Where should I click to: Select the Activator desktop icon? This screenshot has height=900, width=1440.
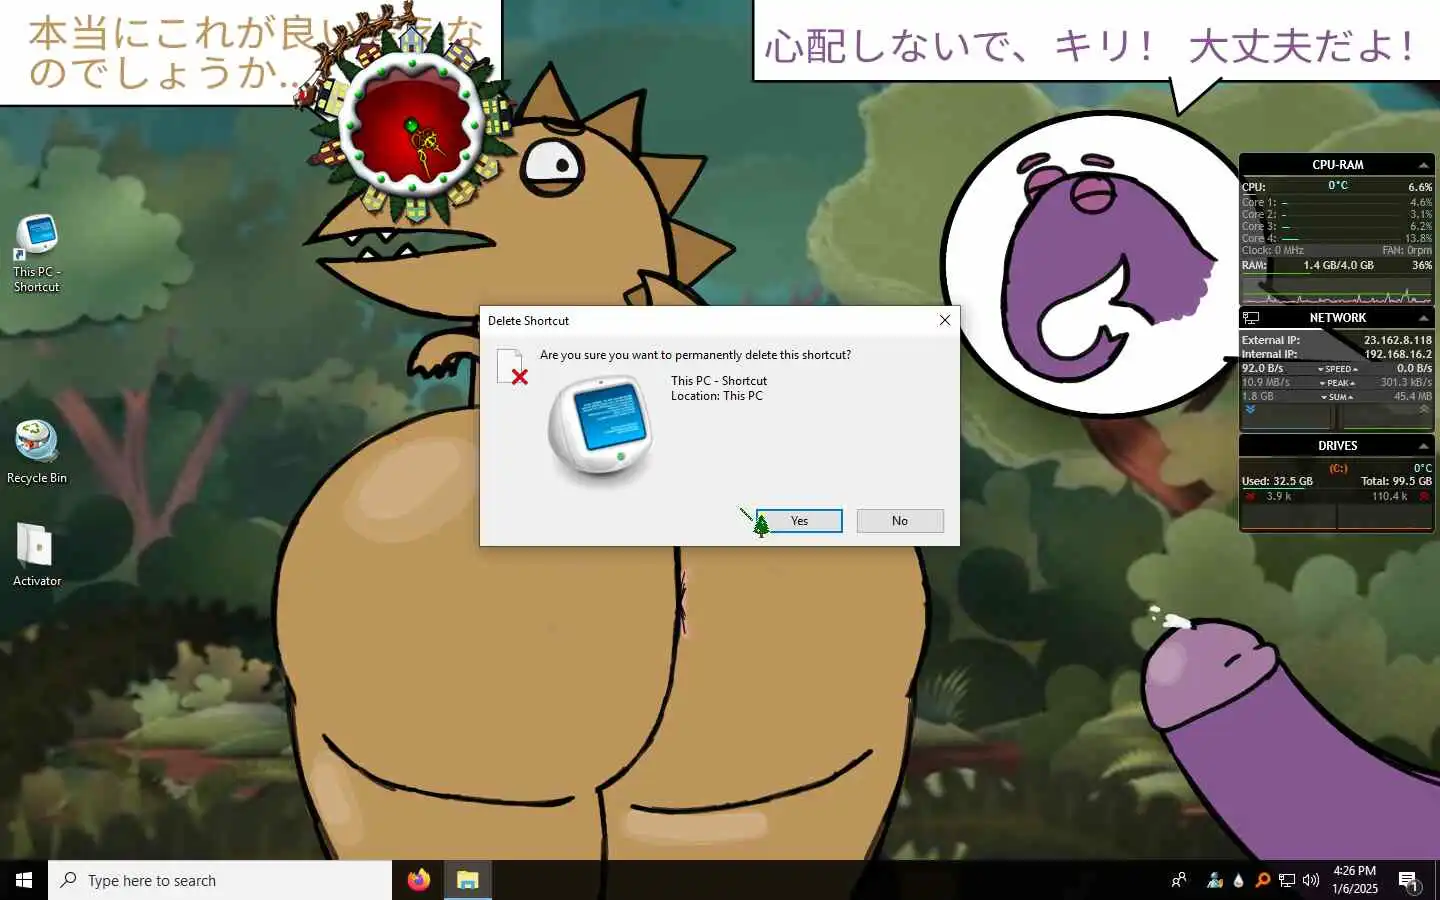[x=37, y=555]
